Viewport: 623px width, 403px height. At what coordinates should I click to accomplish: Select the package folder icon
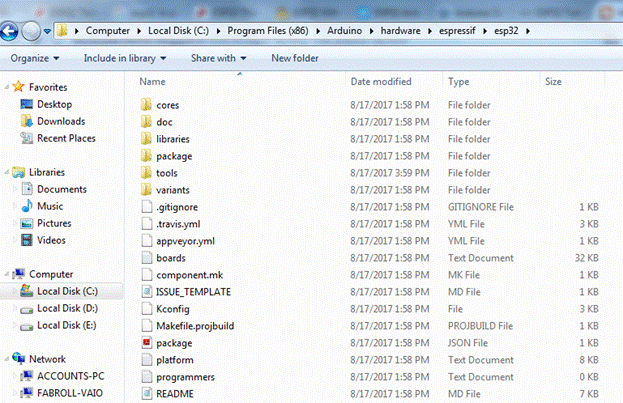click(146, 156)
